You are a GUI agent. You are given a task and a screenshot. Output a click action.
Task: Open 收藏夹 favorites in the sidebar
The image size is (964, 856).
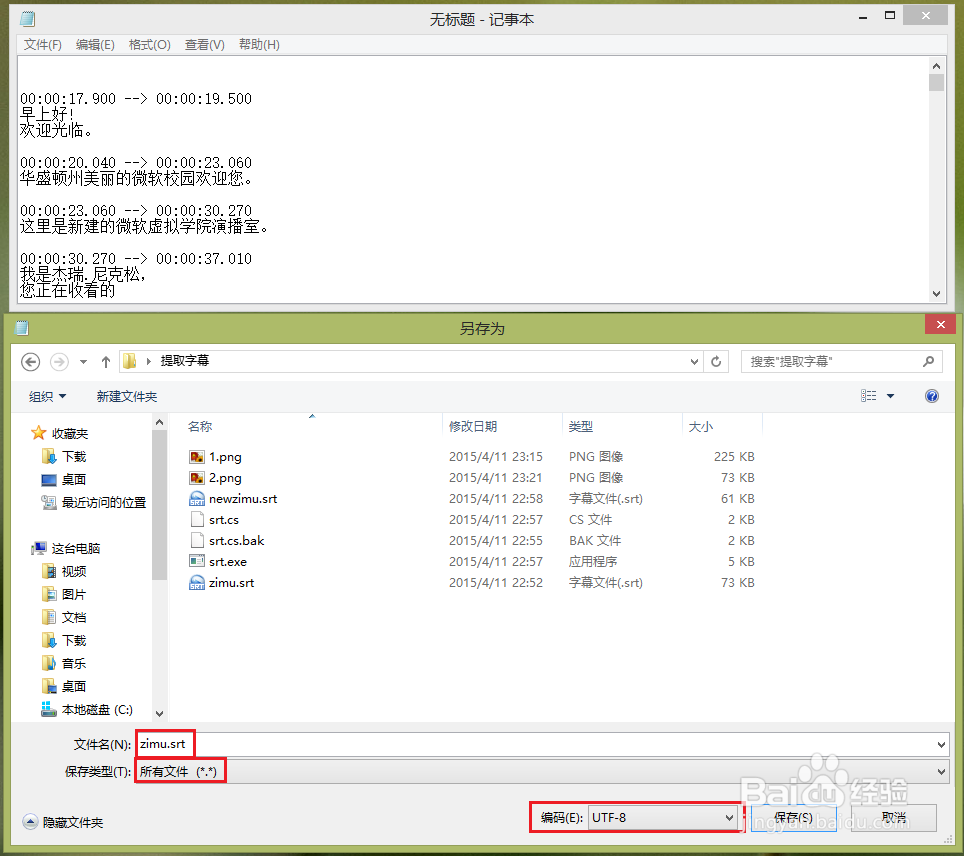tap(69, 434)
